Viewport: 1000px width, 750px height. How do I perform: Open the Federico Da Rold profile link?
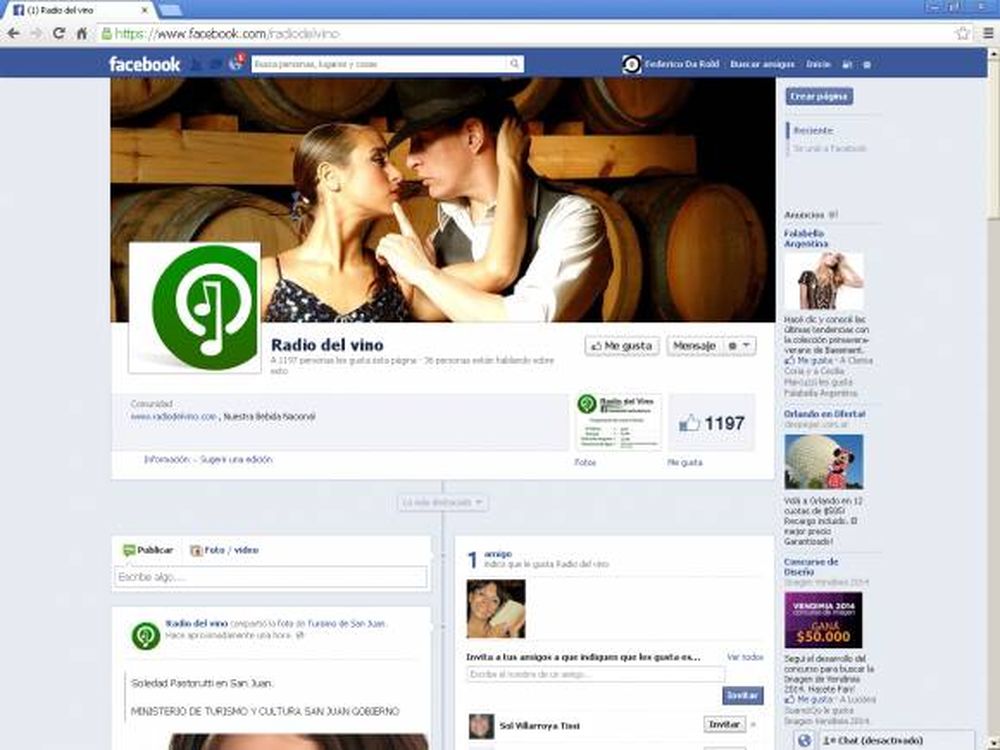(x=682, y=64)
